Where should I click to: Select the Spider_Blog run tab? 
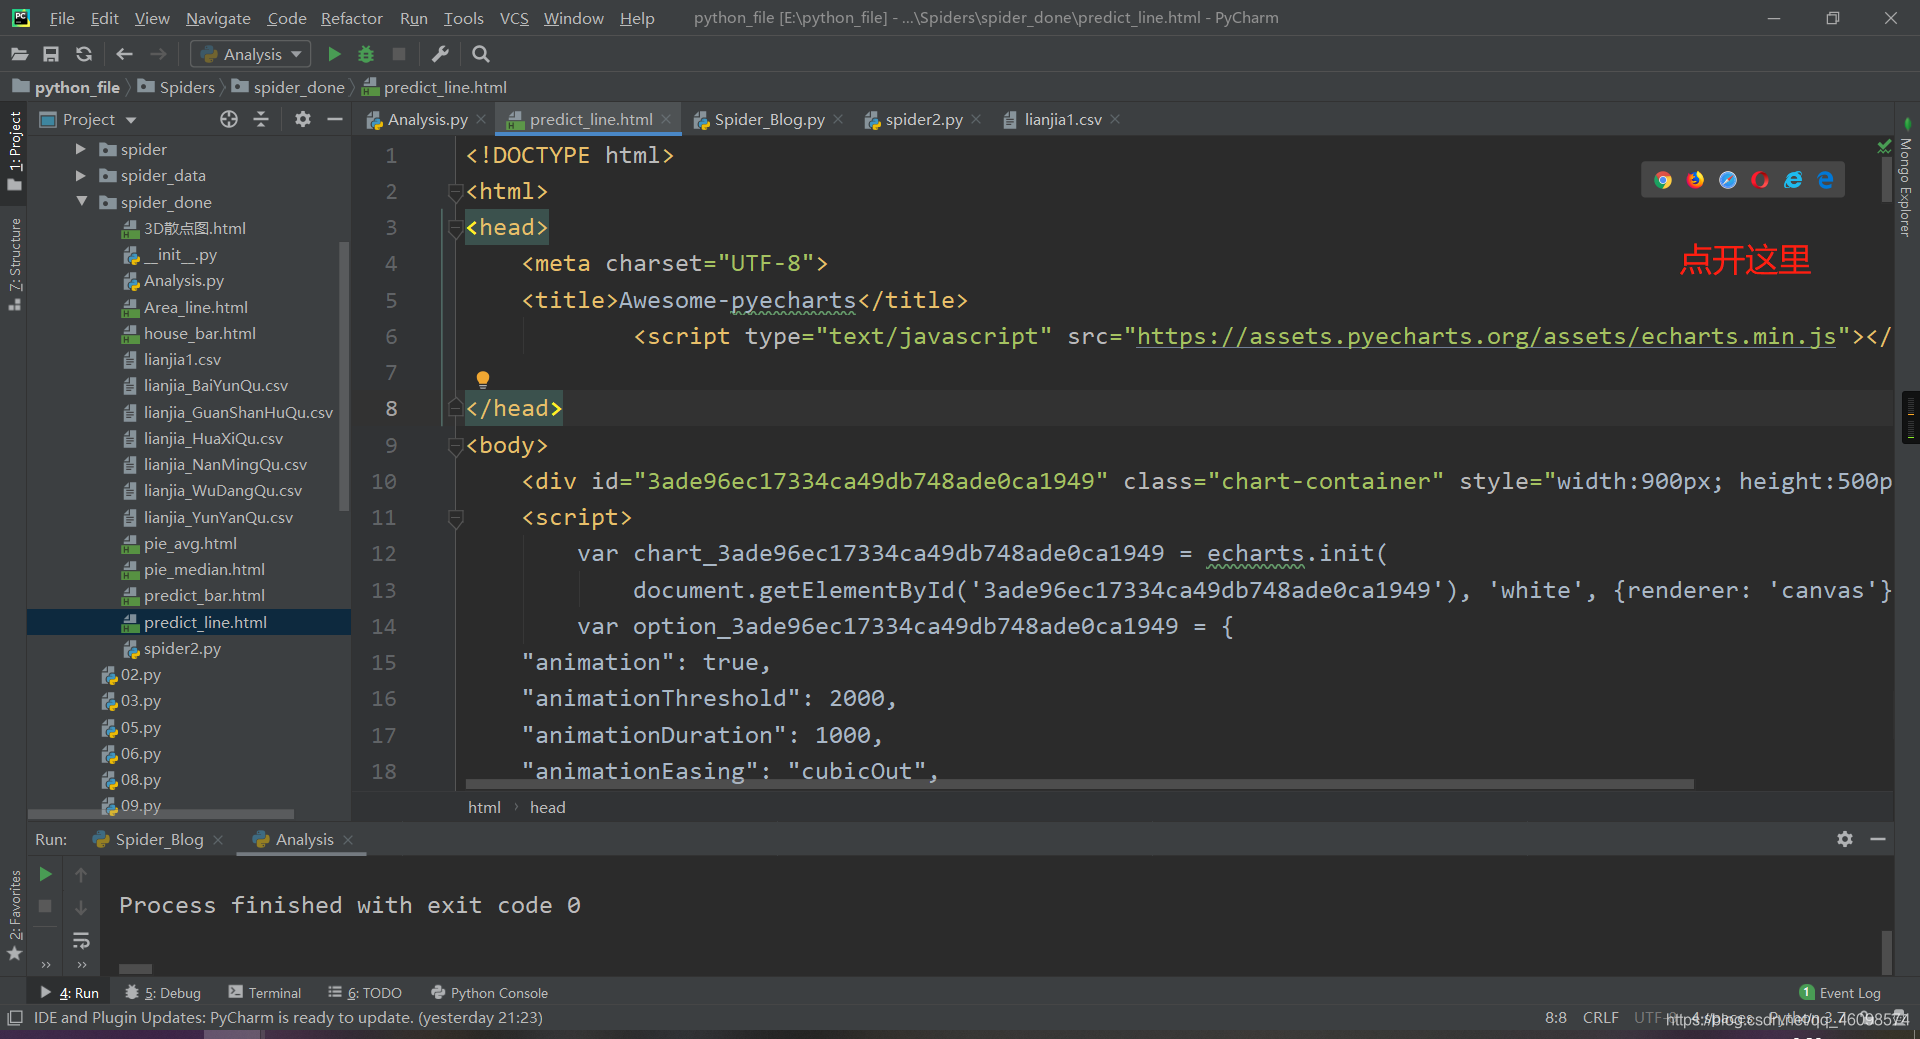coord(159,839)
